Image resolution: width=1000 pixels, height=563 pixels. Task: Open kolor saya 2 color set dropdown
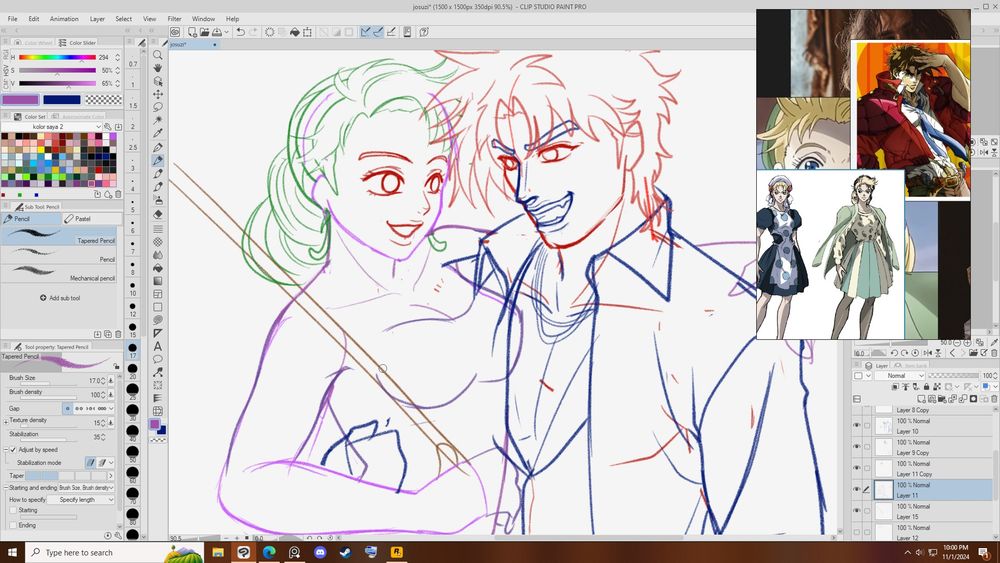point(52,127)
